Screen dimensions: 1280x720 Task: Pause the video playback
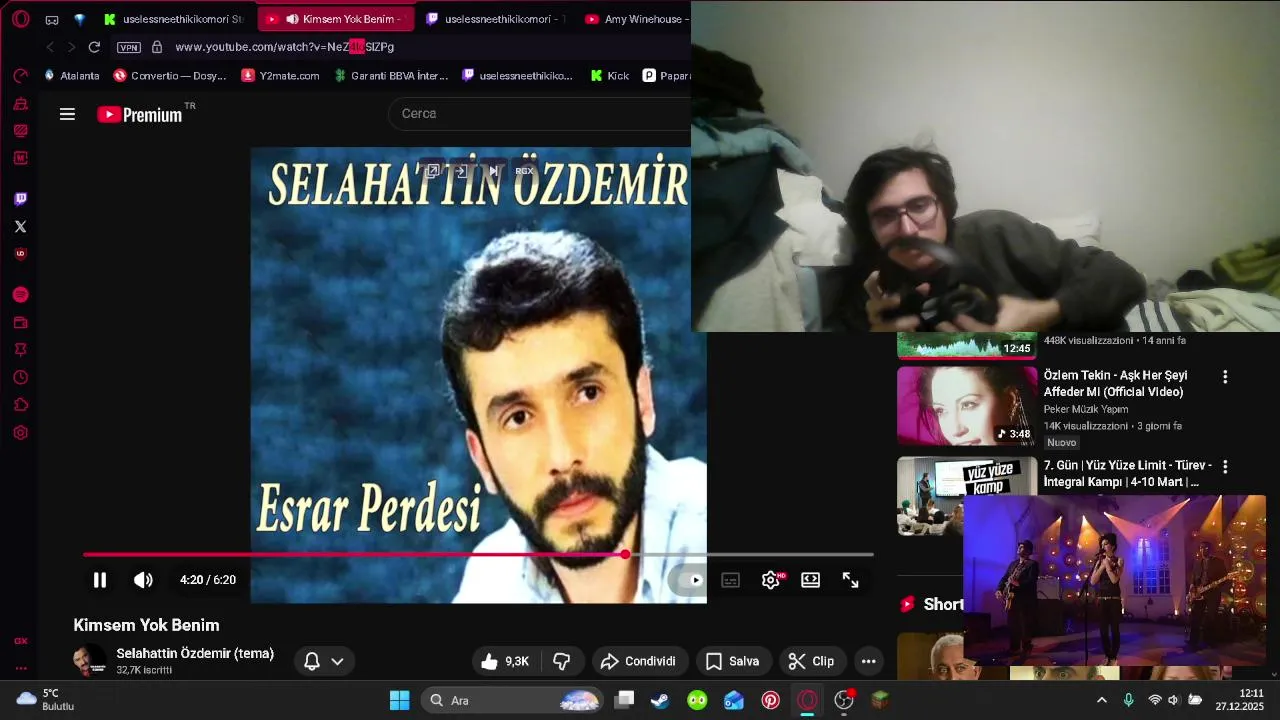point(100,580)
